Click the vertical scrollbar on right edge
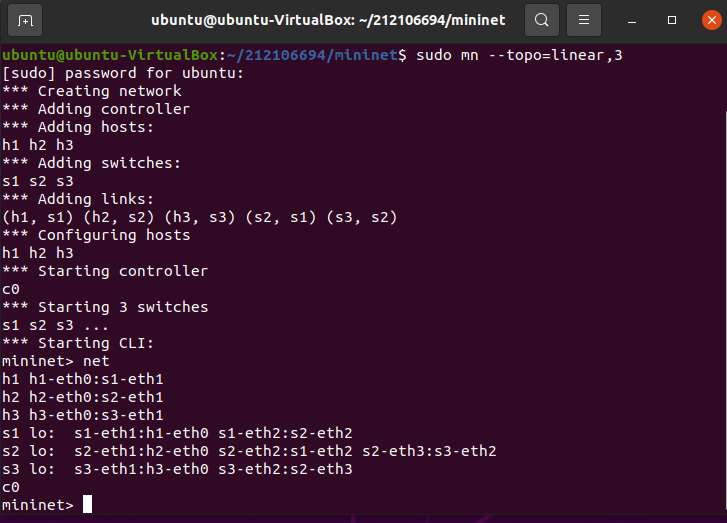727x523 pixels. (x=725, y=311)
